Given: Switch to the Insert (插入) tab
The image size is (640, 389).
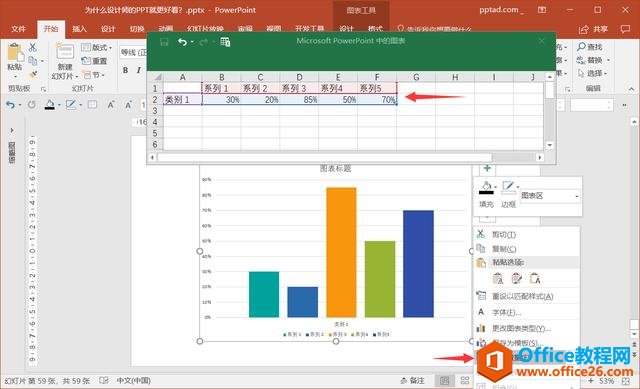Looking at the screenshot, I should click(79, 29).
